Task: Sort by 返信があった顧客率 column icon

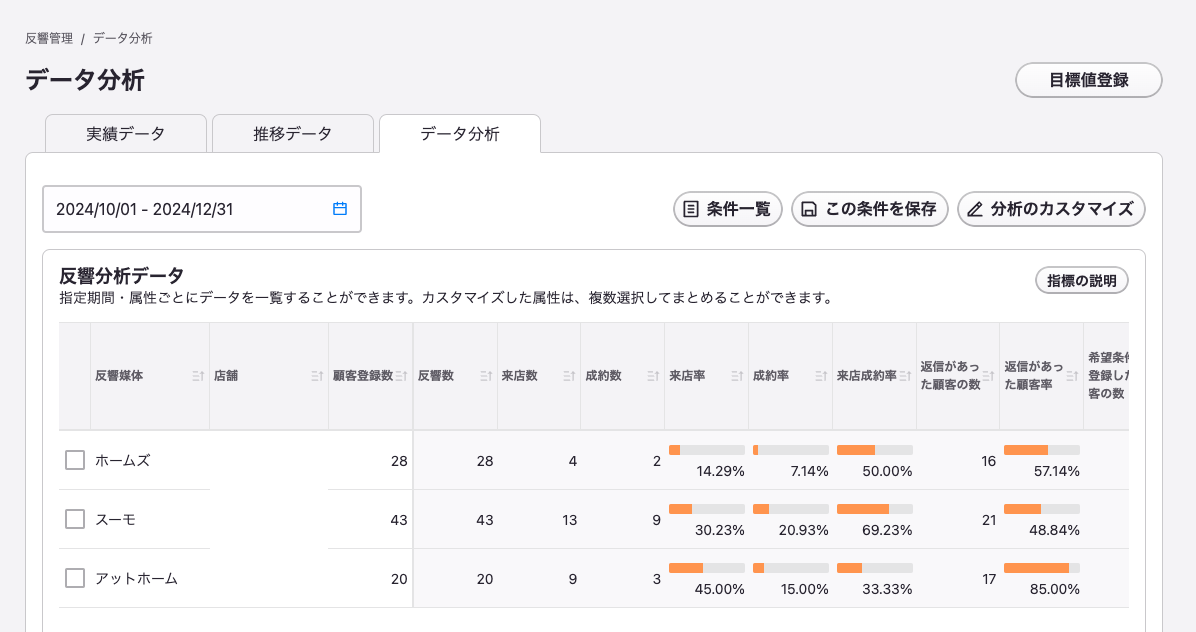Action: point(1072,376)
